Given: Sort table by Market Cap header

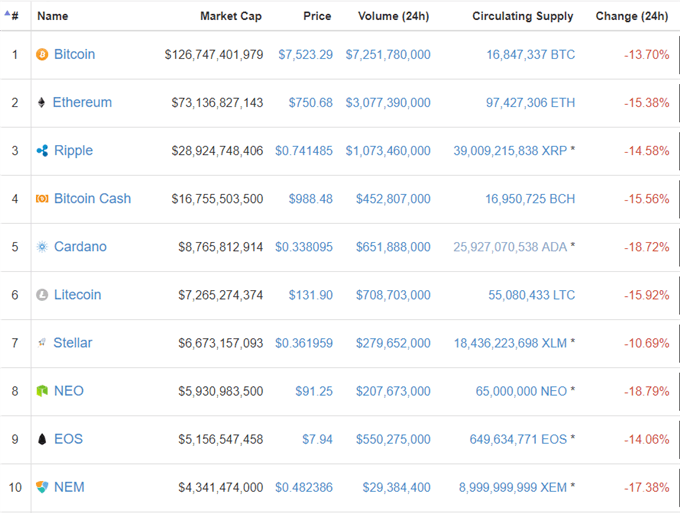Looking at the screenshot, I should click(x=231, y=16).
